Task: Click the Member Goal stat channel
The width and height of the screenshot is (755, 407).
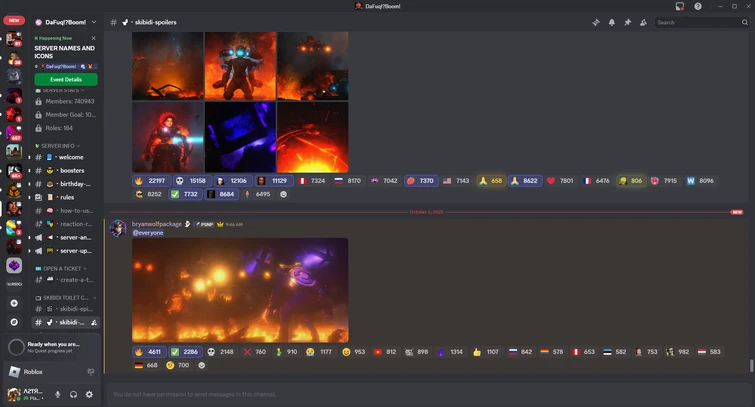Action: click(x=66, y=115)
